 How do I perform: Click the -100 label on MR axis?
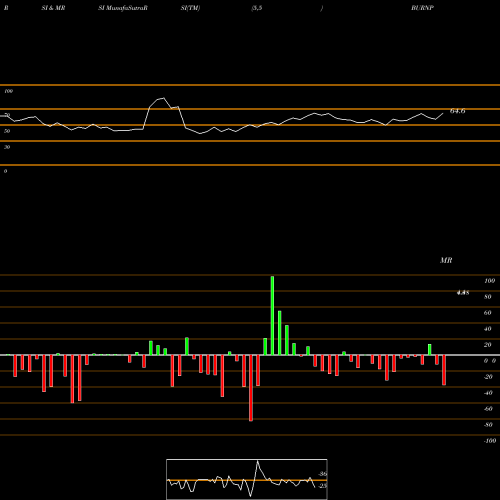click(x=489, y=441)
